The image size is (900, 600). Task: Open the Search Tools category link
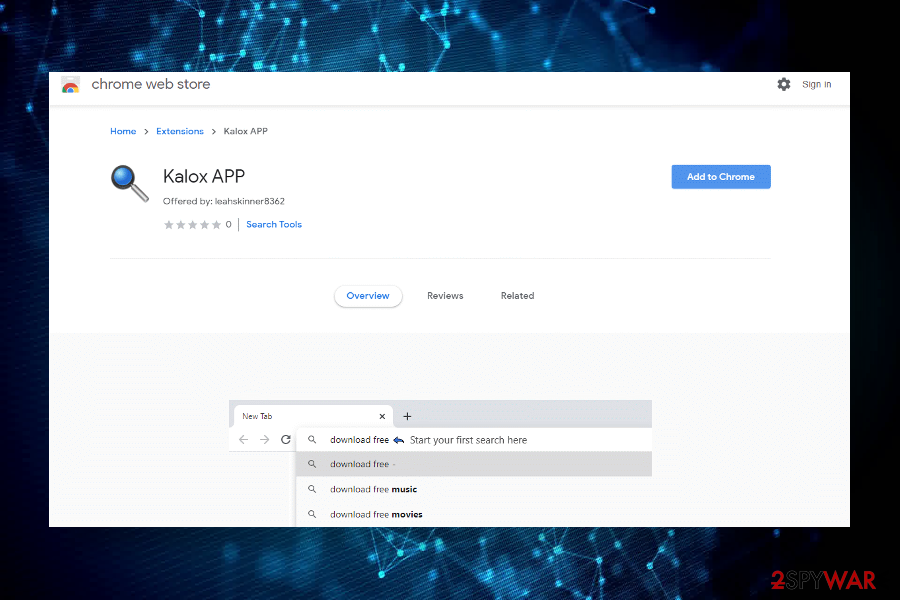point(274,224)
